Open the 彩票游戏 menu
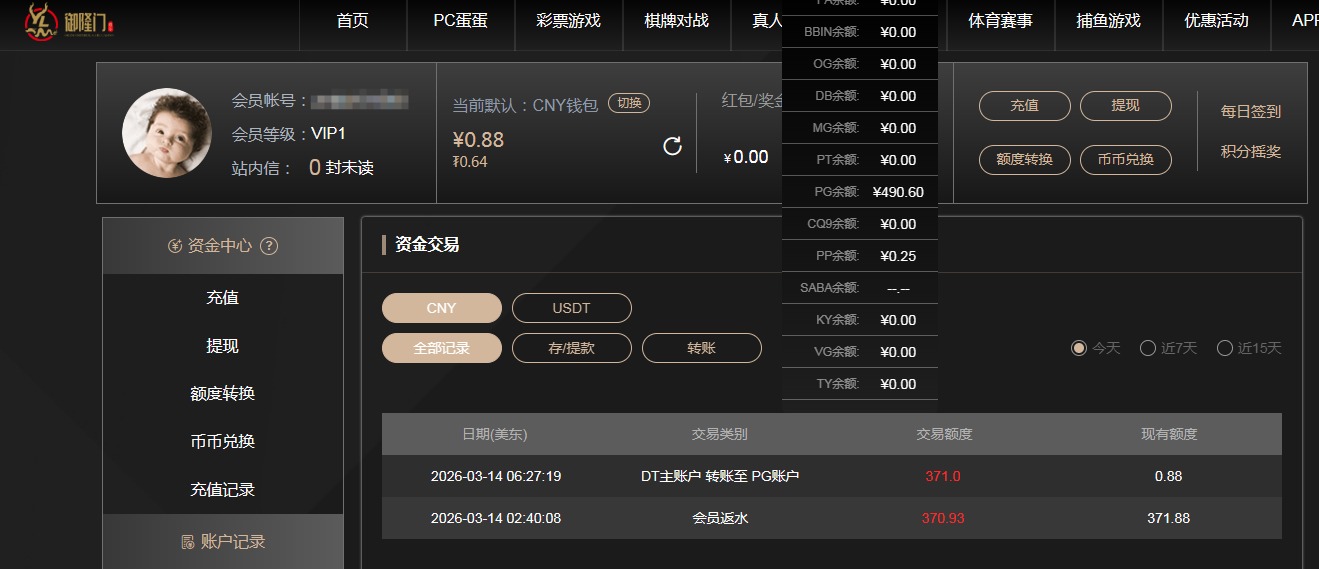 coord(569,21)
